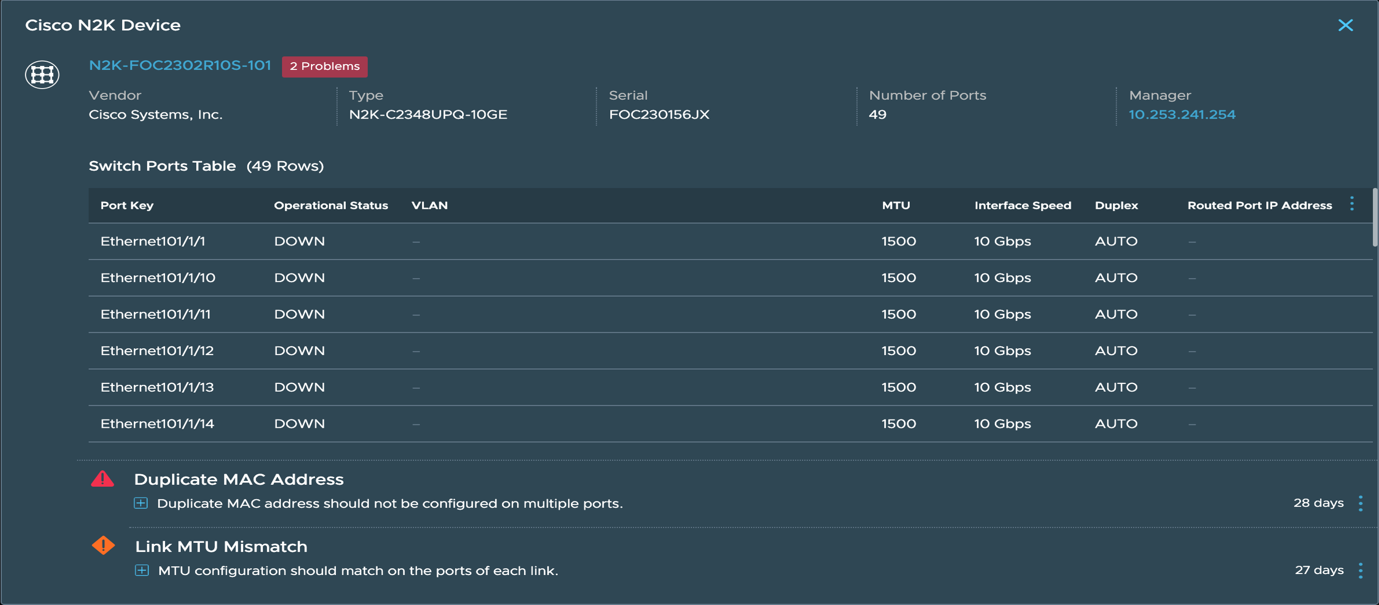Close the Cisco N2K Device panel
The height and width of the screenshot is (605, 1379).
click(1345, 25)
